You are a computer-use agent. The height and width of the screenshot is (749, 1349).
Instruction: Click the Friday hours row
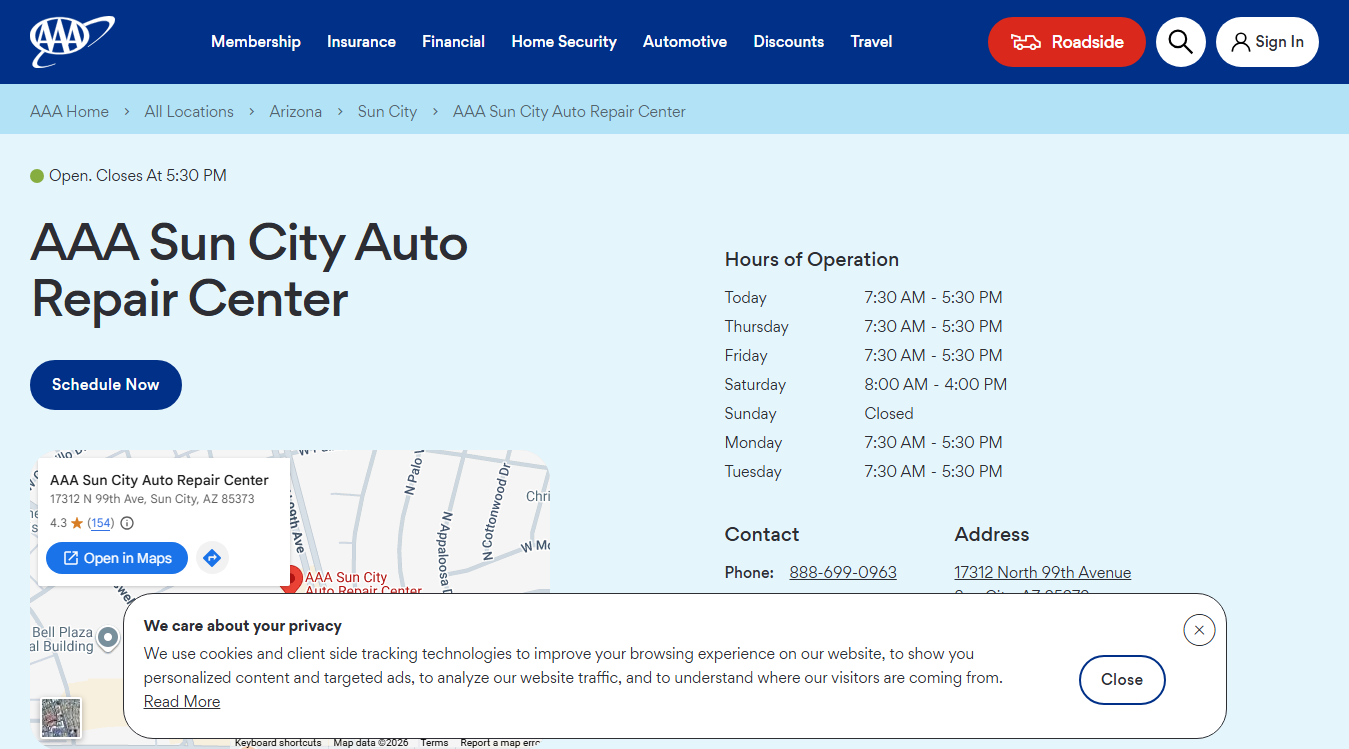pyautogui.click(x=864, y=356)
